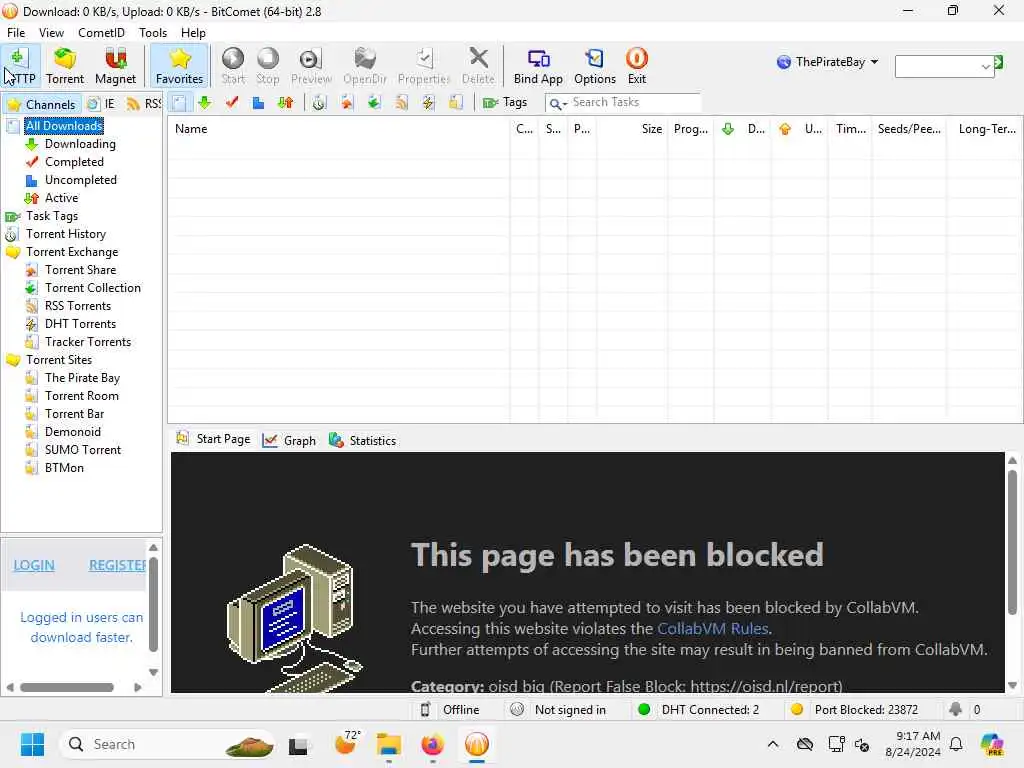1024x768 pixels.
Task: Click the LOGIN link
Action: point(34,566)
